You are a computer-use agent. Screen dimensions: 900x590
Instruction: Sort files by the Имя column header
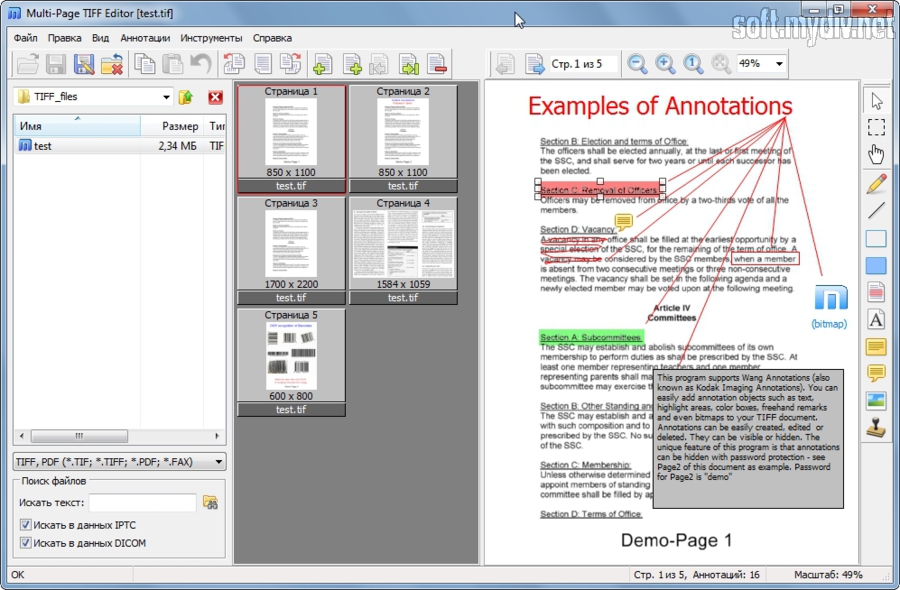click(x=77, y=126)
